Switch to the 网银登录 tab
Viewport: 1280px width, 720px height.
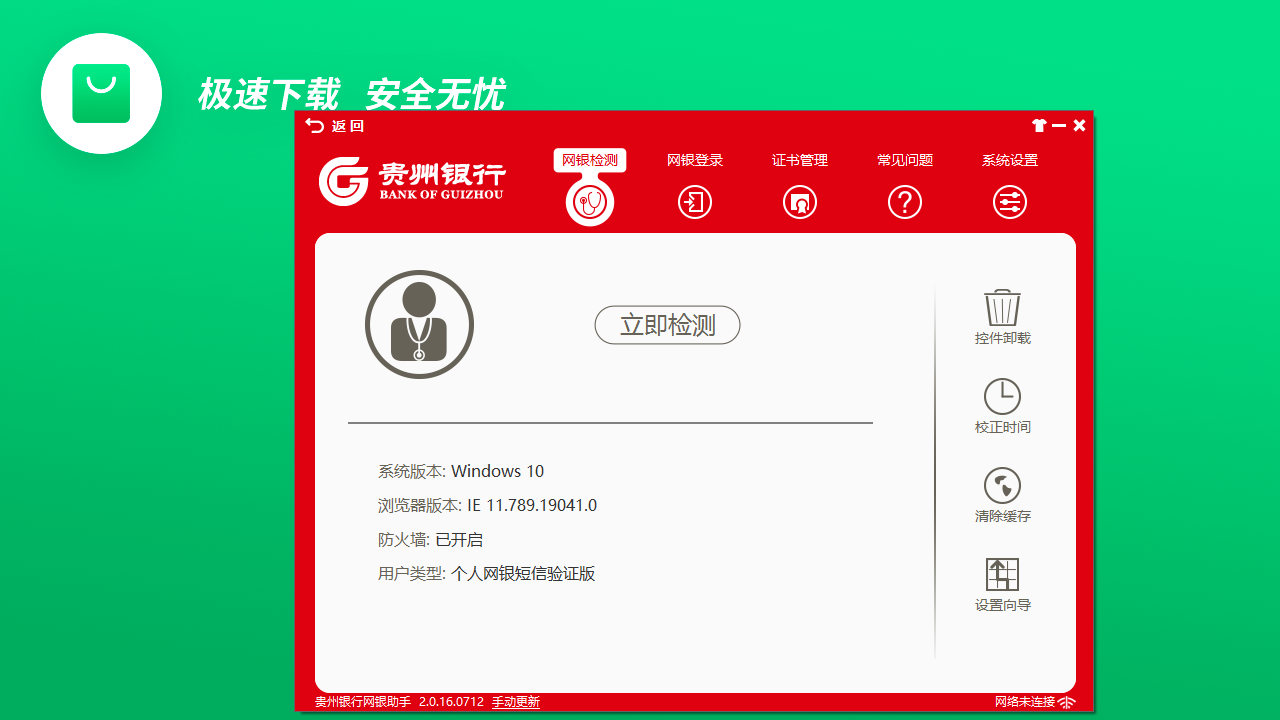click(694, 160)
